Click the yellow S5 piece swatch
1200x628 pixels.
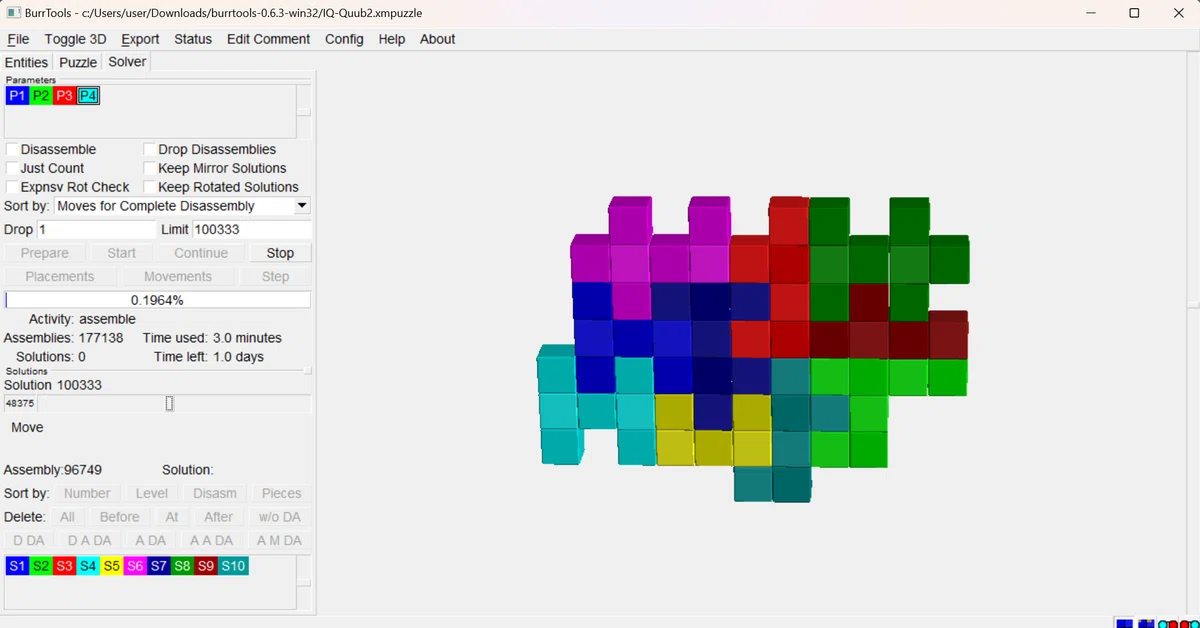[x=112, y=566]
